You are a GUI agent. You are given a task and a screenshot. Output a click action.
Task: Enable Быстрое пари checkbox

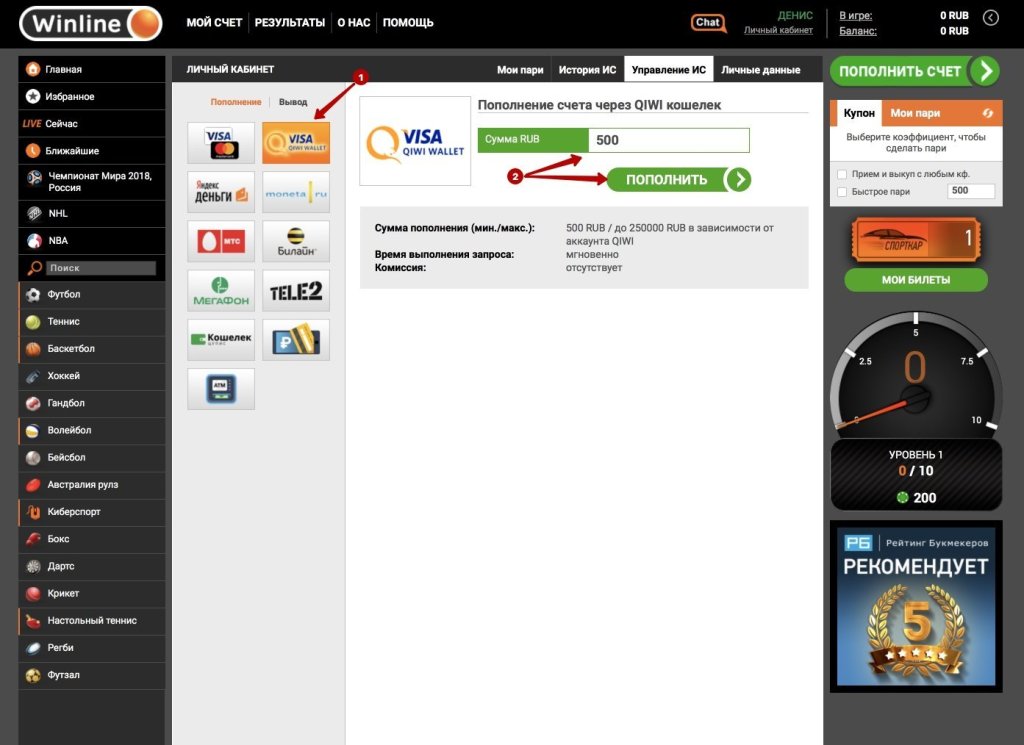842,192
